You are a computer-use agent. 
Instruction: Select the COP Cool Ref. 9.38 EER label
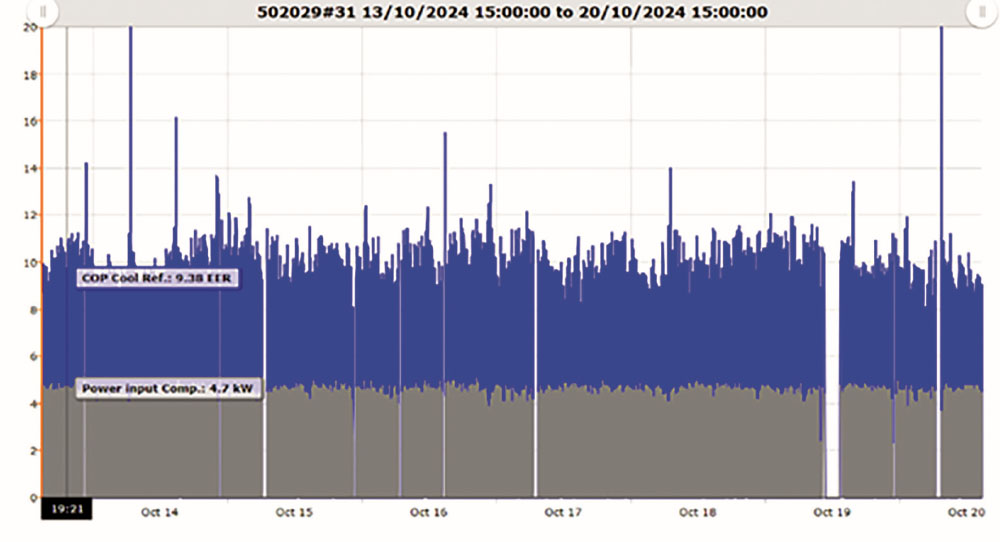(x=158, y=279)
